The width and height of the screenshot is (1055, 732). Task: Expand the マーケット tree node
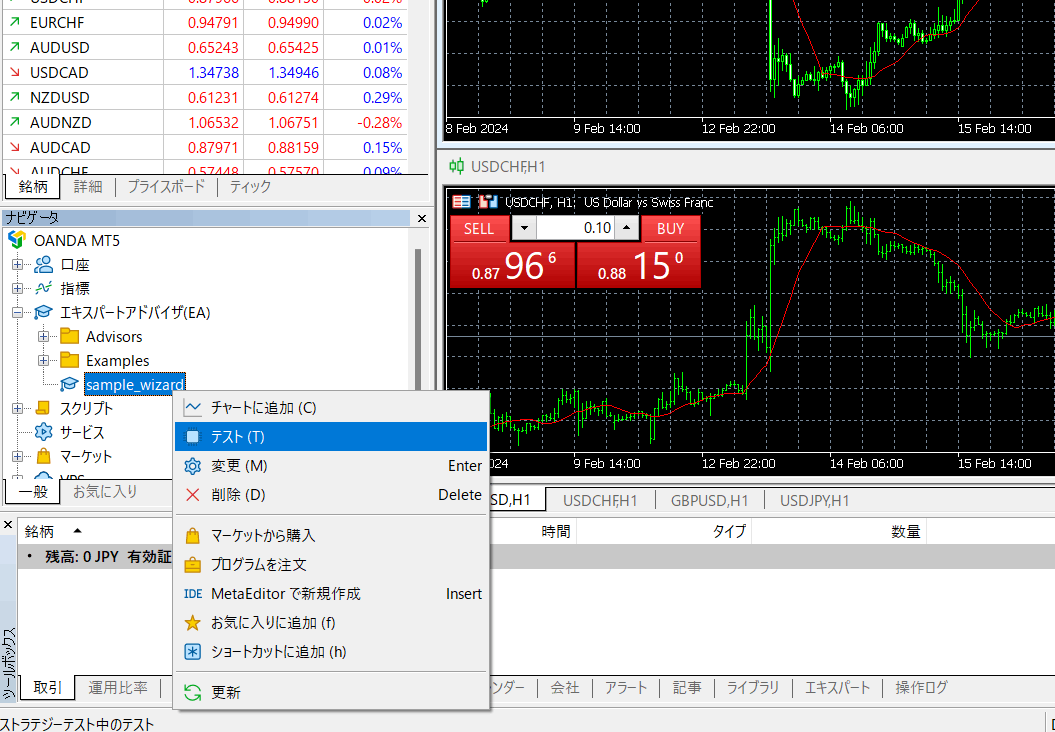pyautogui.click(x=17, y=456)
